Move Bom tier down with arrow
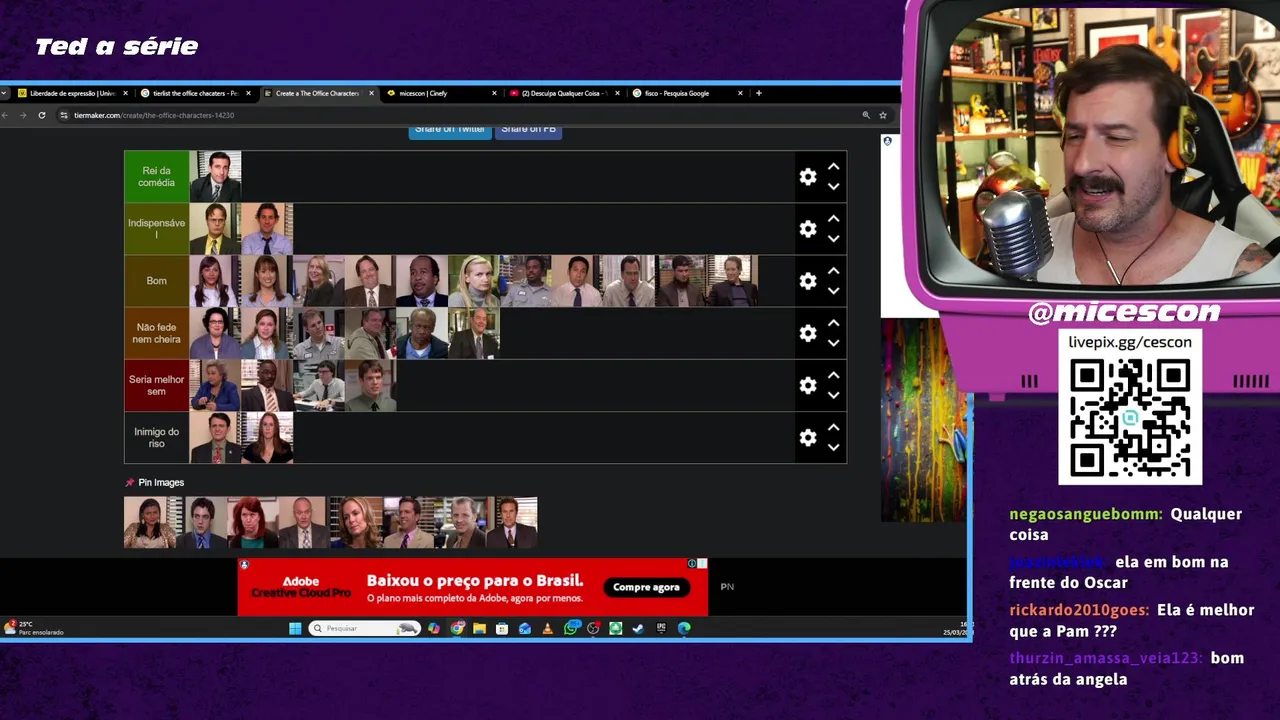Image resolution: width=1280 pixels, height=720 pixels. point(833,291)
